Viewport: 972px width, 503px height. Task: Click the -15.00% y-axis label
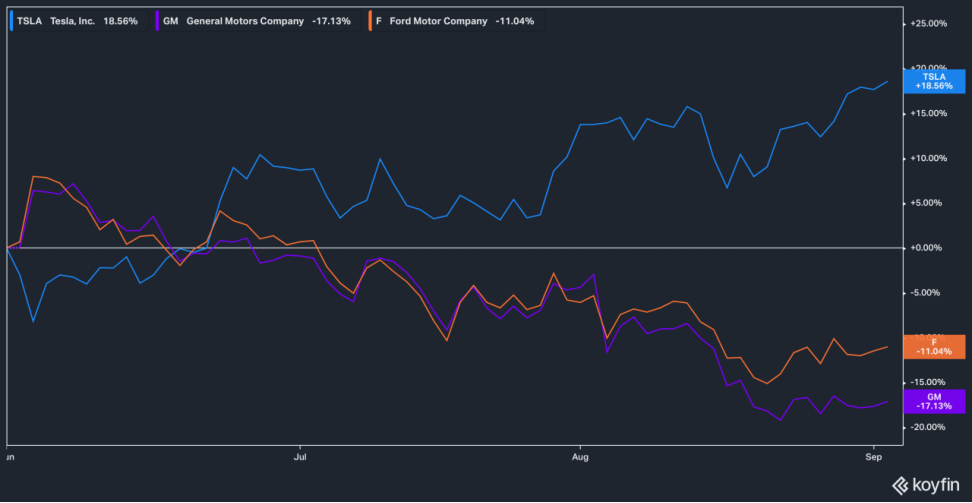coord(928,383)
